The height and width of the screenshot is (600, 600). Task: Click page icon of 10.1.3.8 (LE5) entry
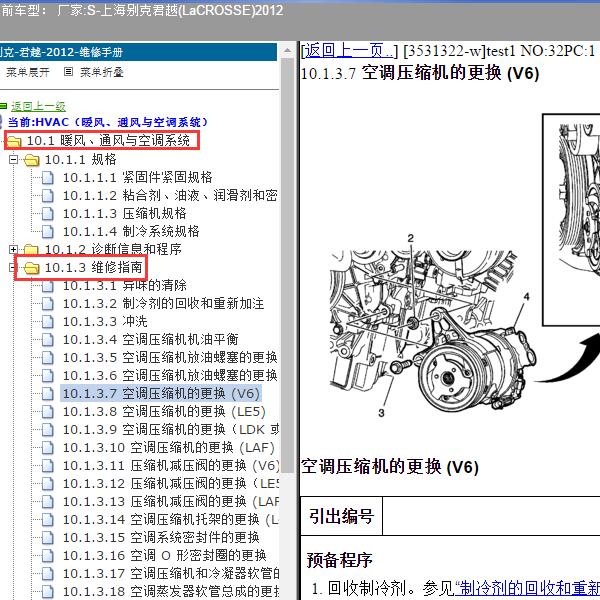click(x=47, y=412)
